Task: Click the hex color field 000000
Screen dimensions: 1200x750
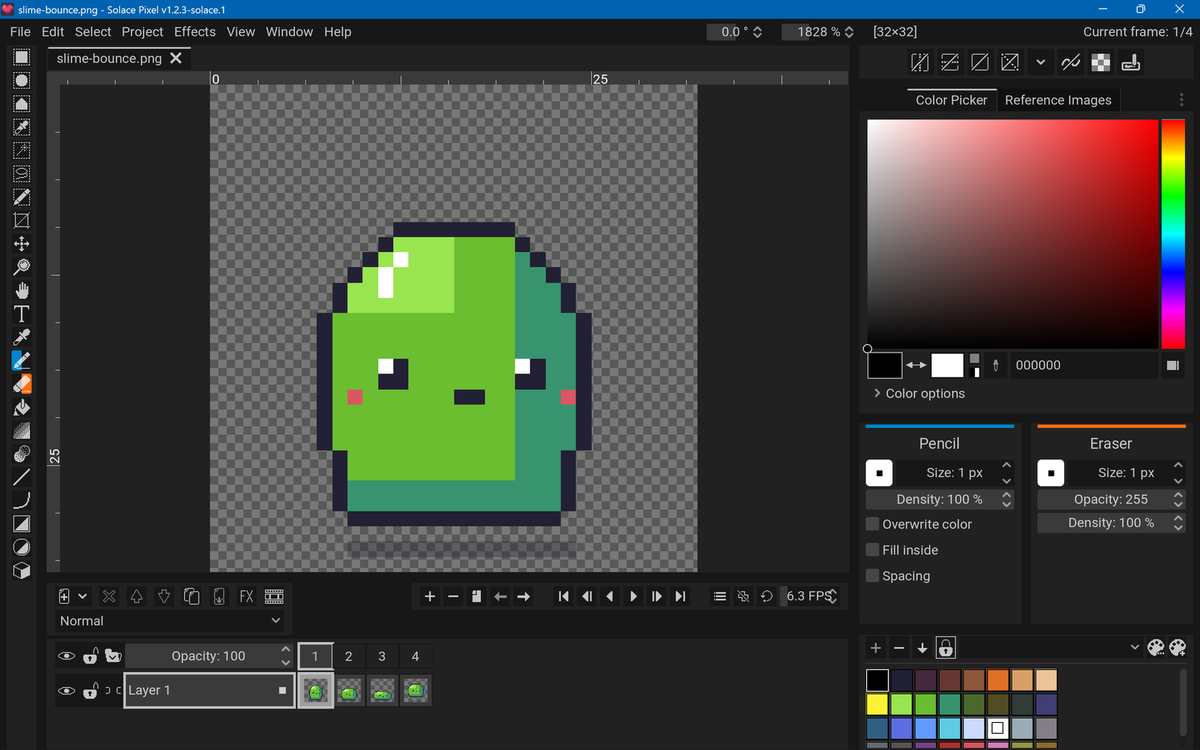Action: pos(1082,365)
